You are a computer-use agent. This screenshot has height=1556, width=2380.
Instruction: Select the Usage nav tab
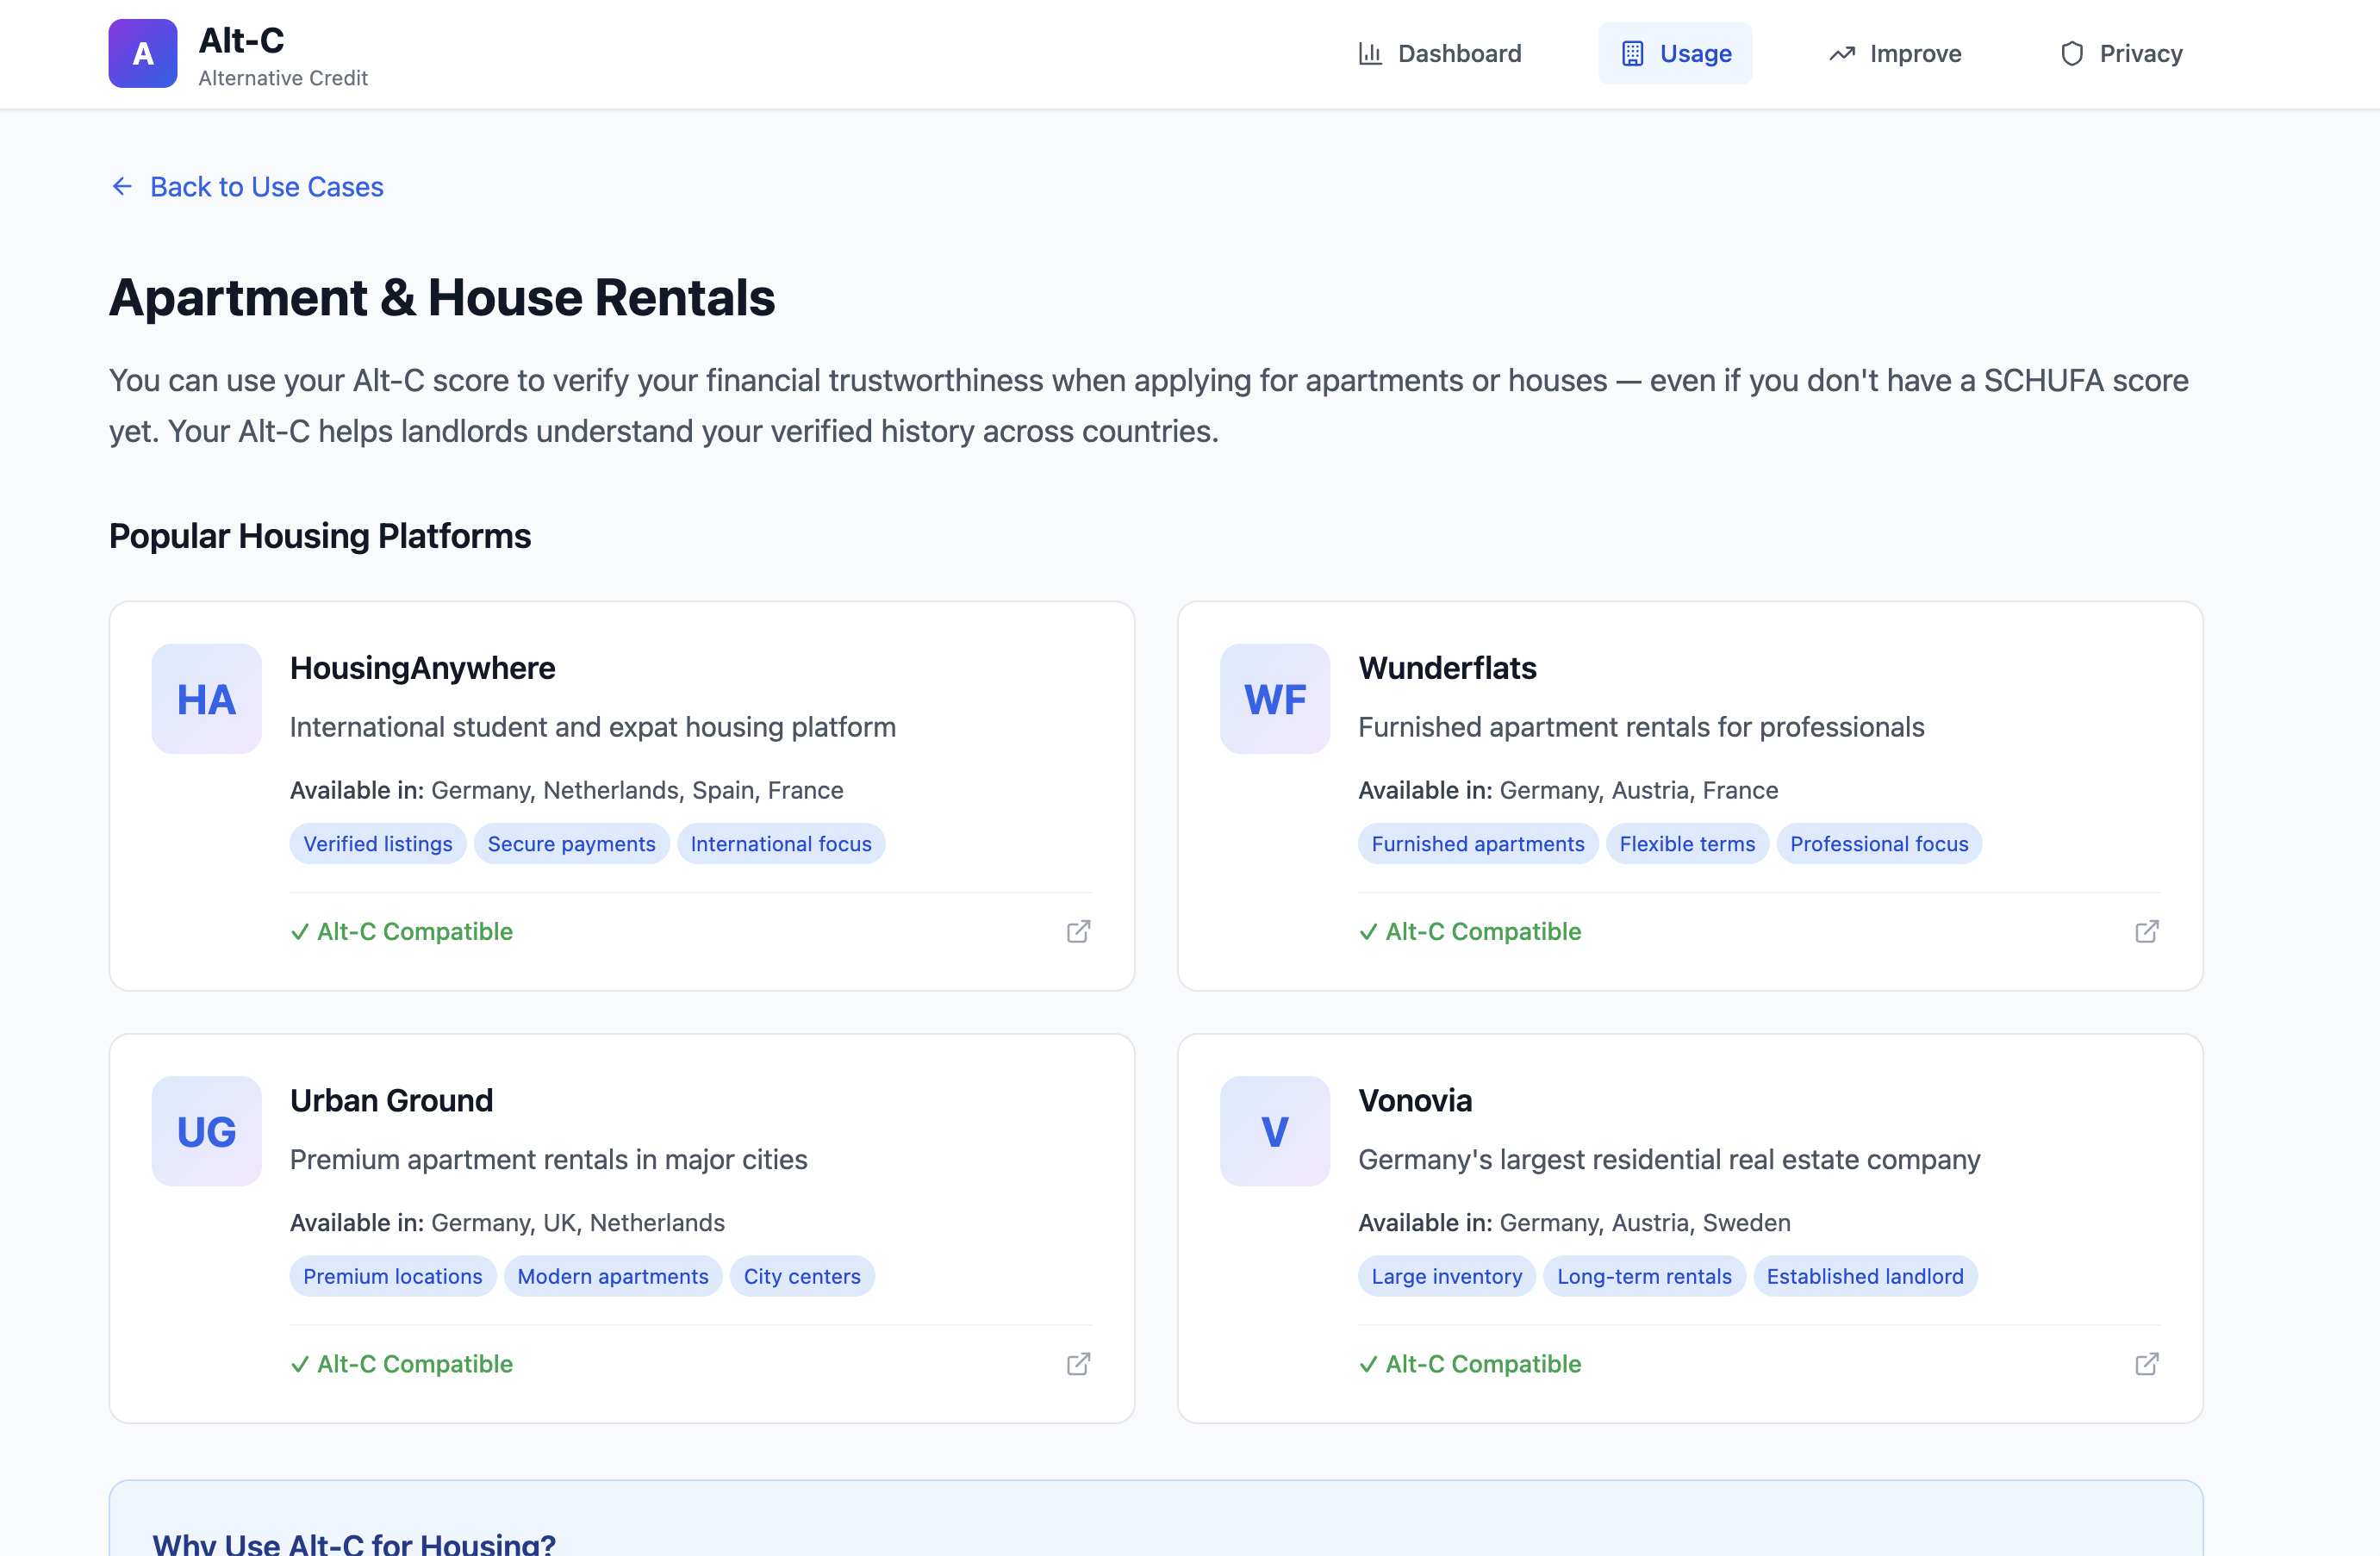[x=1675, y=53]
